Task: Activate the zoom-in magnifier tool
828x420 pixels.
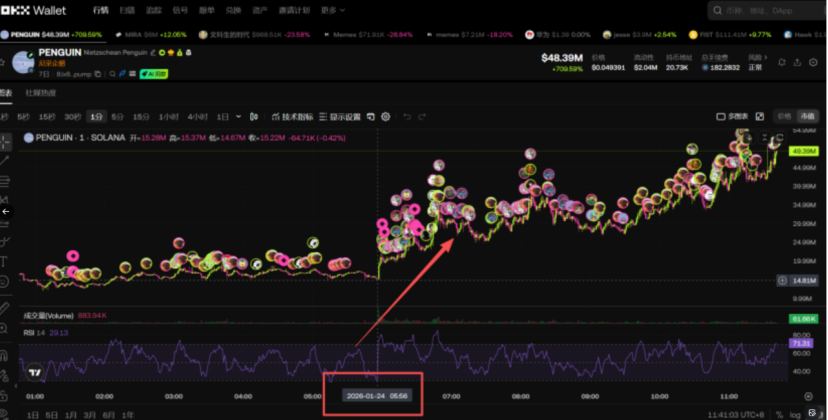Action: coord(4,329)
